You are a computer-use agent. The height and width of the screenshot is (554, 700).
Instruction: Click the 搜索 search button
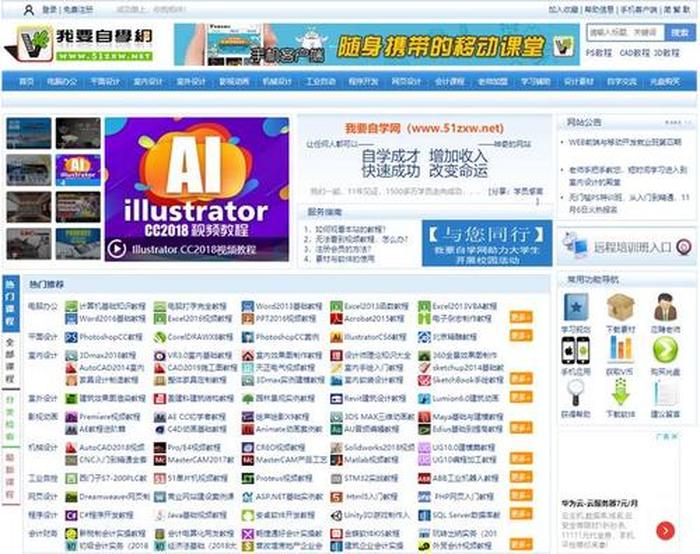click(x=680, y=33)
